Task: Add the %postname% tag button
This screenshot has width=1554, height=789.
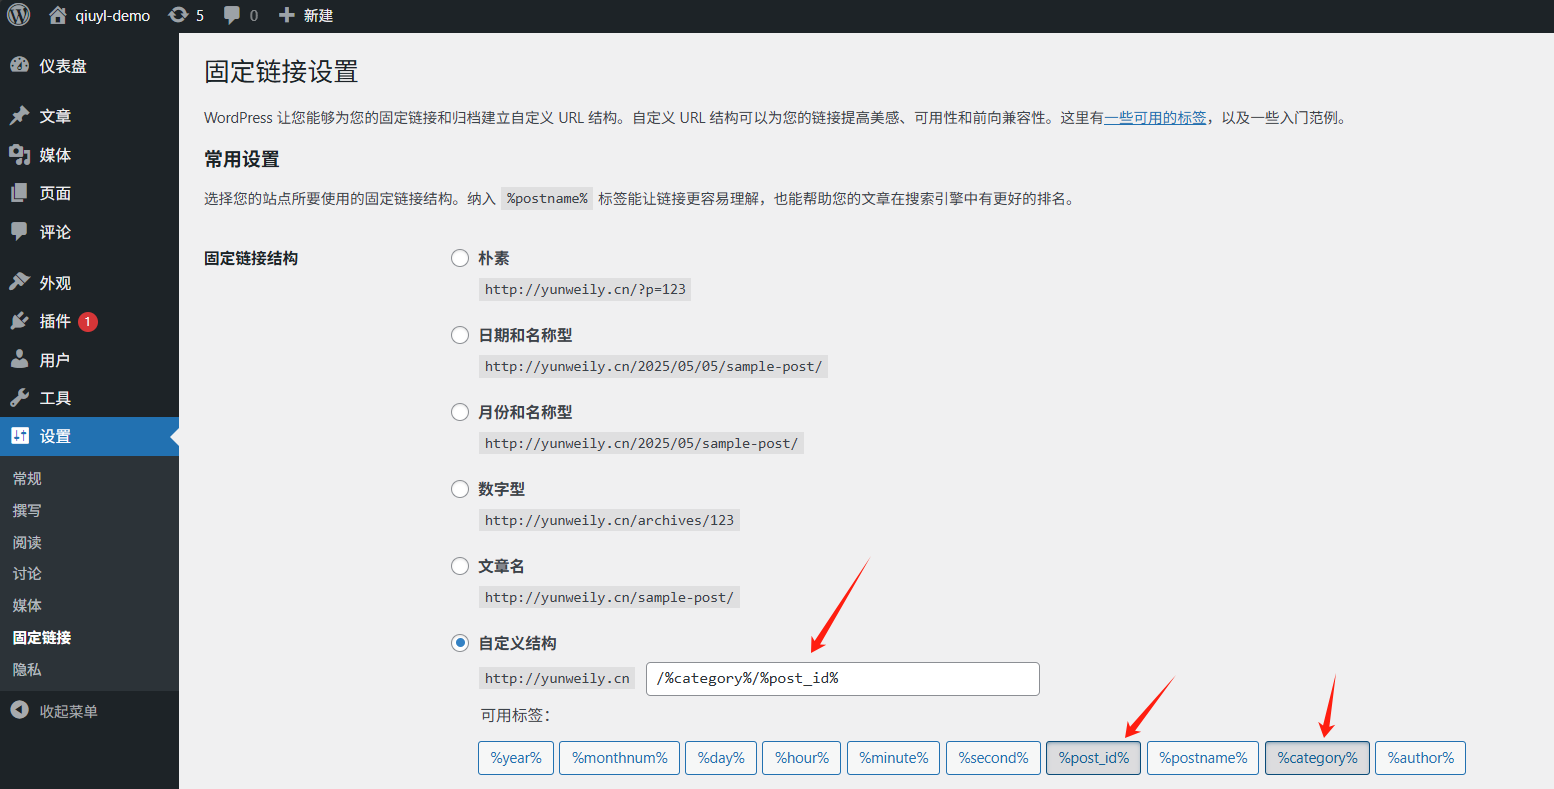Action: pos(1203,758)
